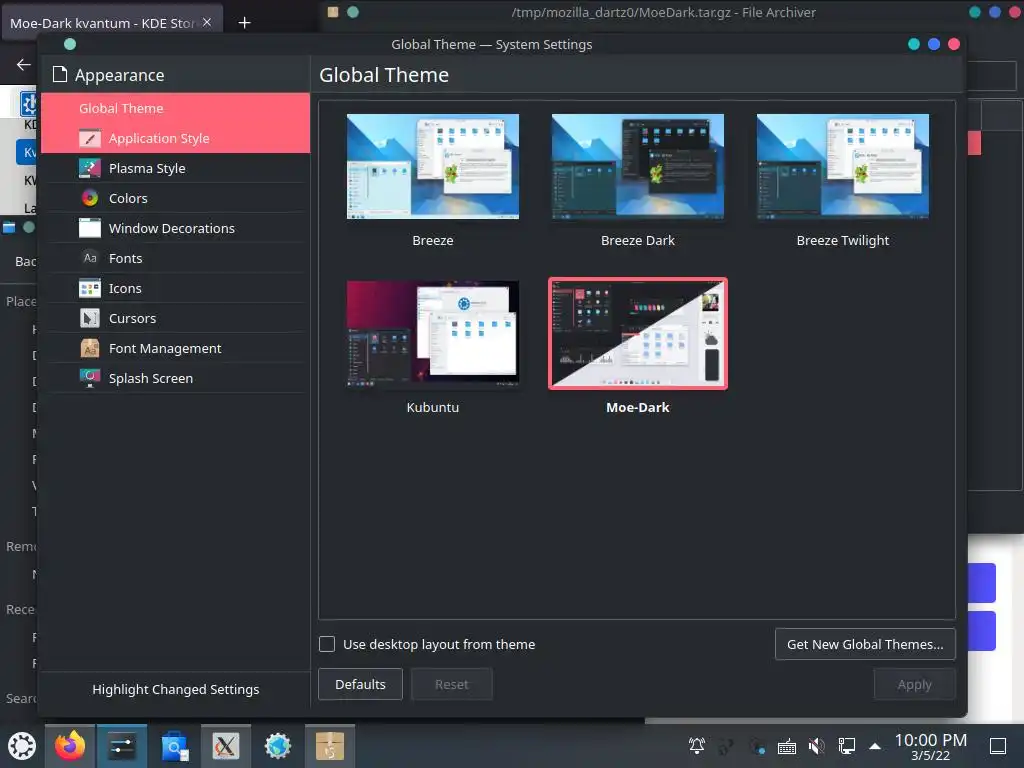Open the KDE application launcher
Screen dimensions: 1024x768
point(22,746)
